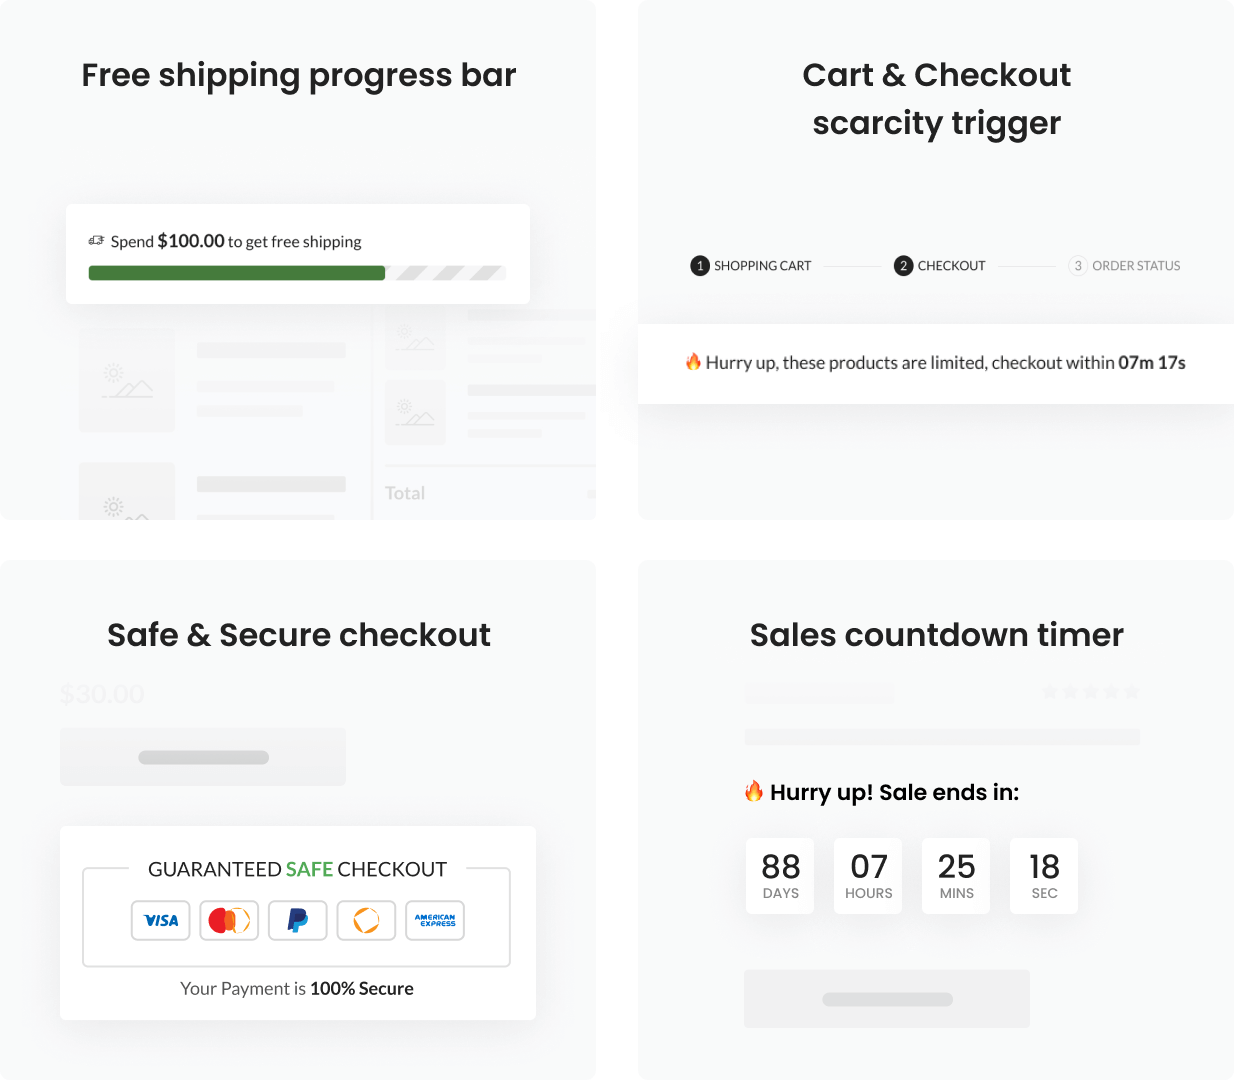
Task: Click the first product image thumbnail
Action: pos(127,381)
